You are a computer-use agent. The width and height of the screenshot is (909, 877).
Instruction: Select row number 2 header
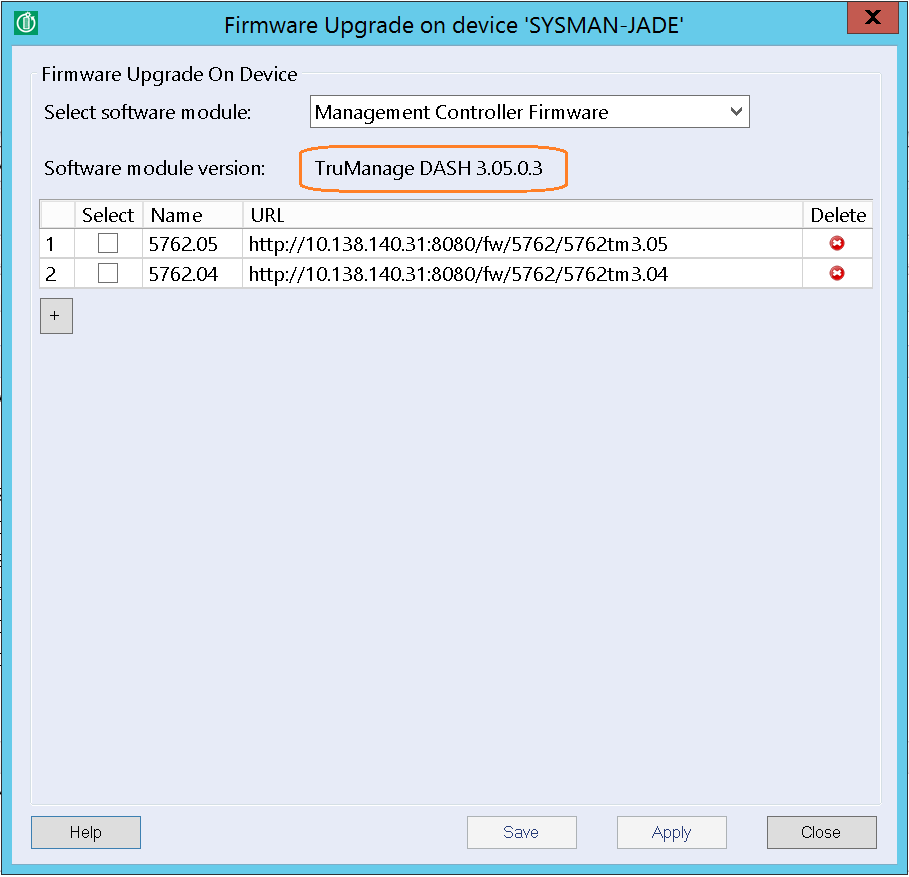pyautogui.click(x=57, y=274)
